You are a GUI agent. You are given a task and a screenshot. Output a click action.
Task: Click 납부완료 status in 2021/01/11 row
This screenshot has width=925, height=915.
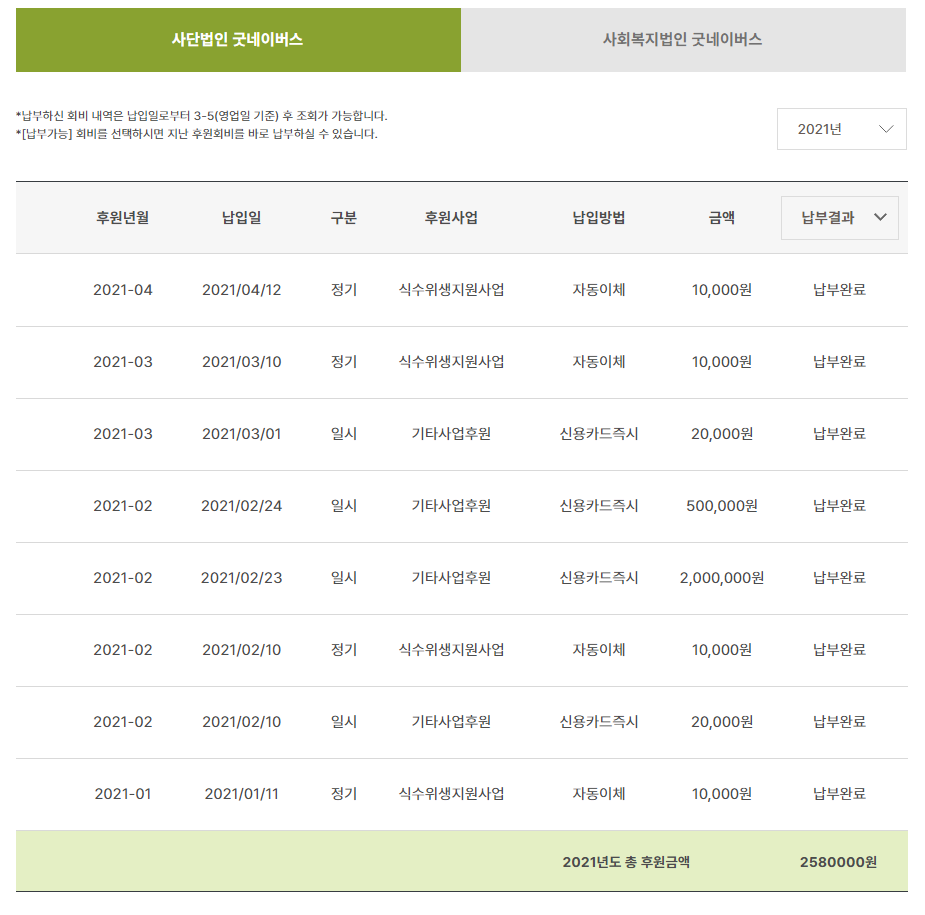pos(839,793)
